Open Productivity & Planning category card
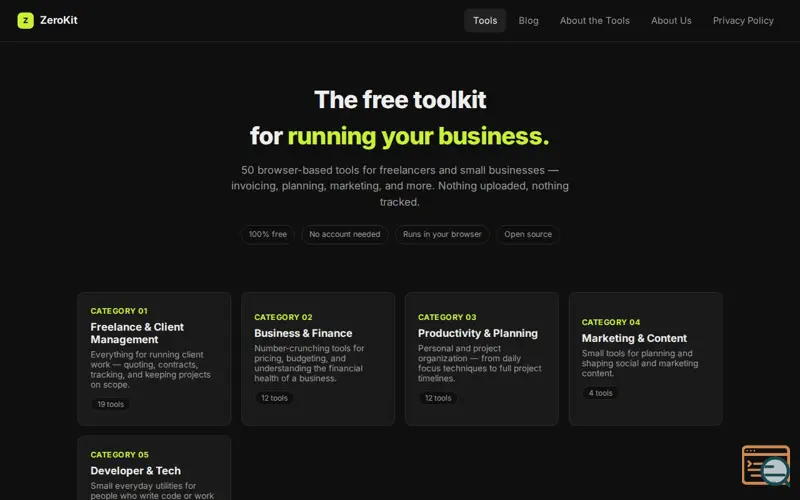The width and height of the screenshot is (800, 500). point(482,359)
